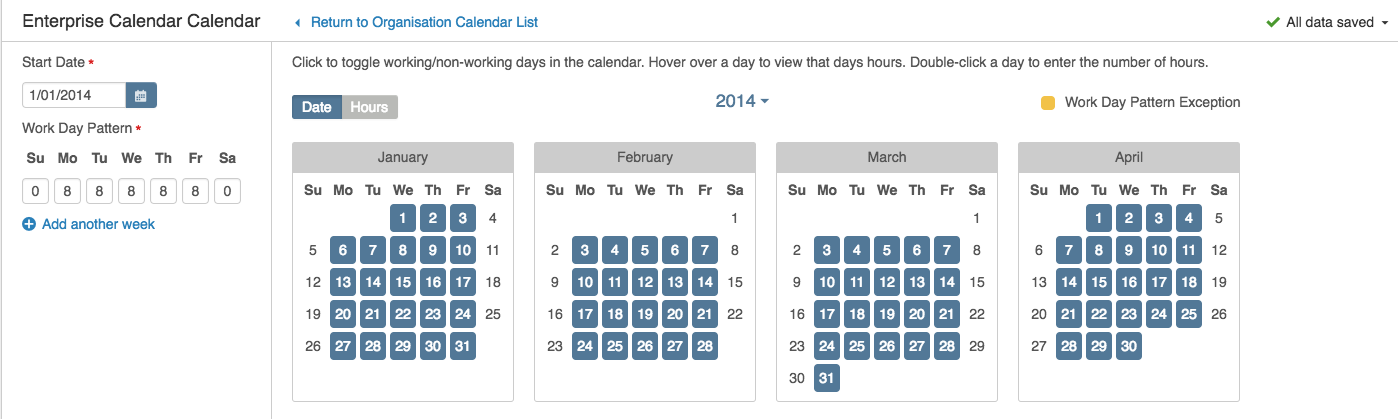Toggle Sunday January 26 as working day

pyautogui.click(x=313, y=346)
